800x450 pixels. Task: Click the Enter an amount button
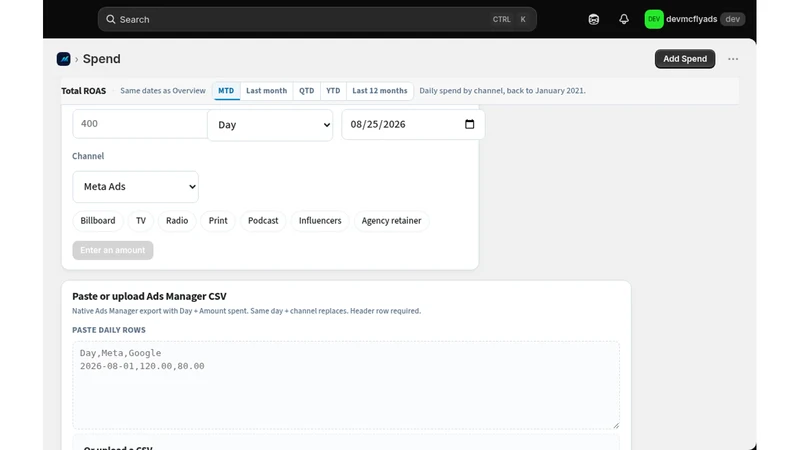coord(113,251)
